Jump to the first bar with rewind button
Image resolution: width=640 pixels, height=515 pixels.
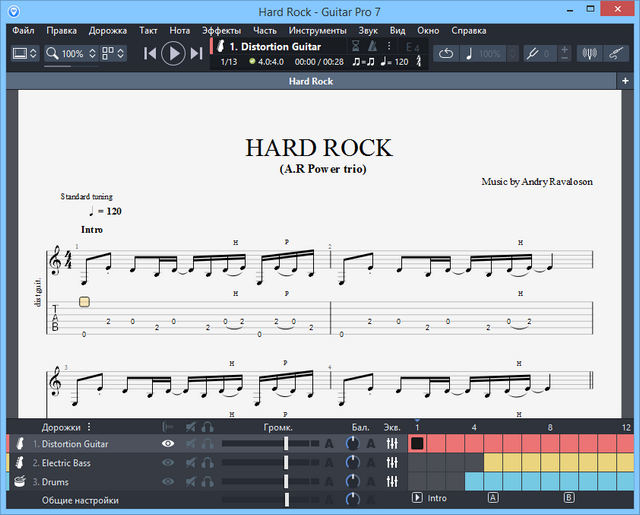[150, 53]
